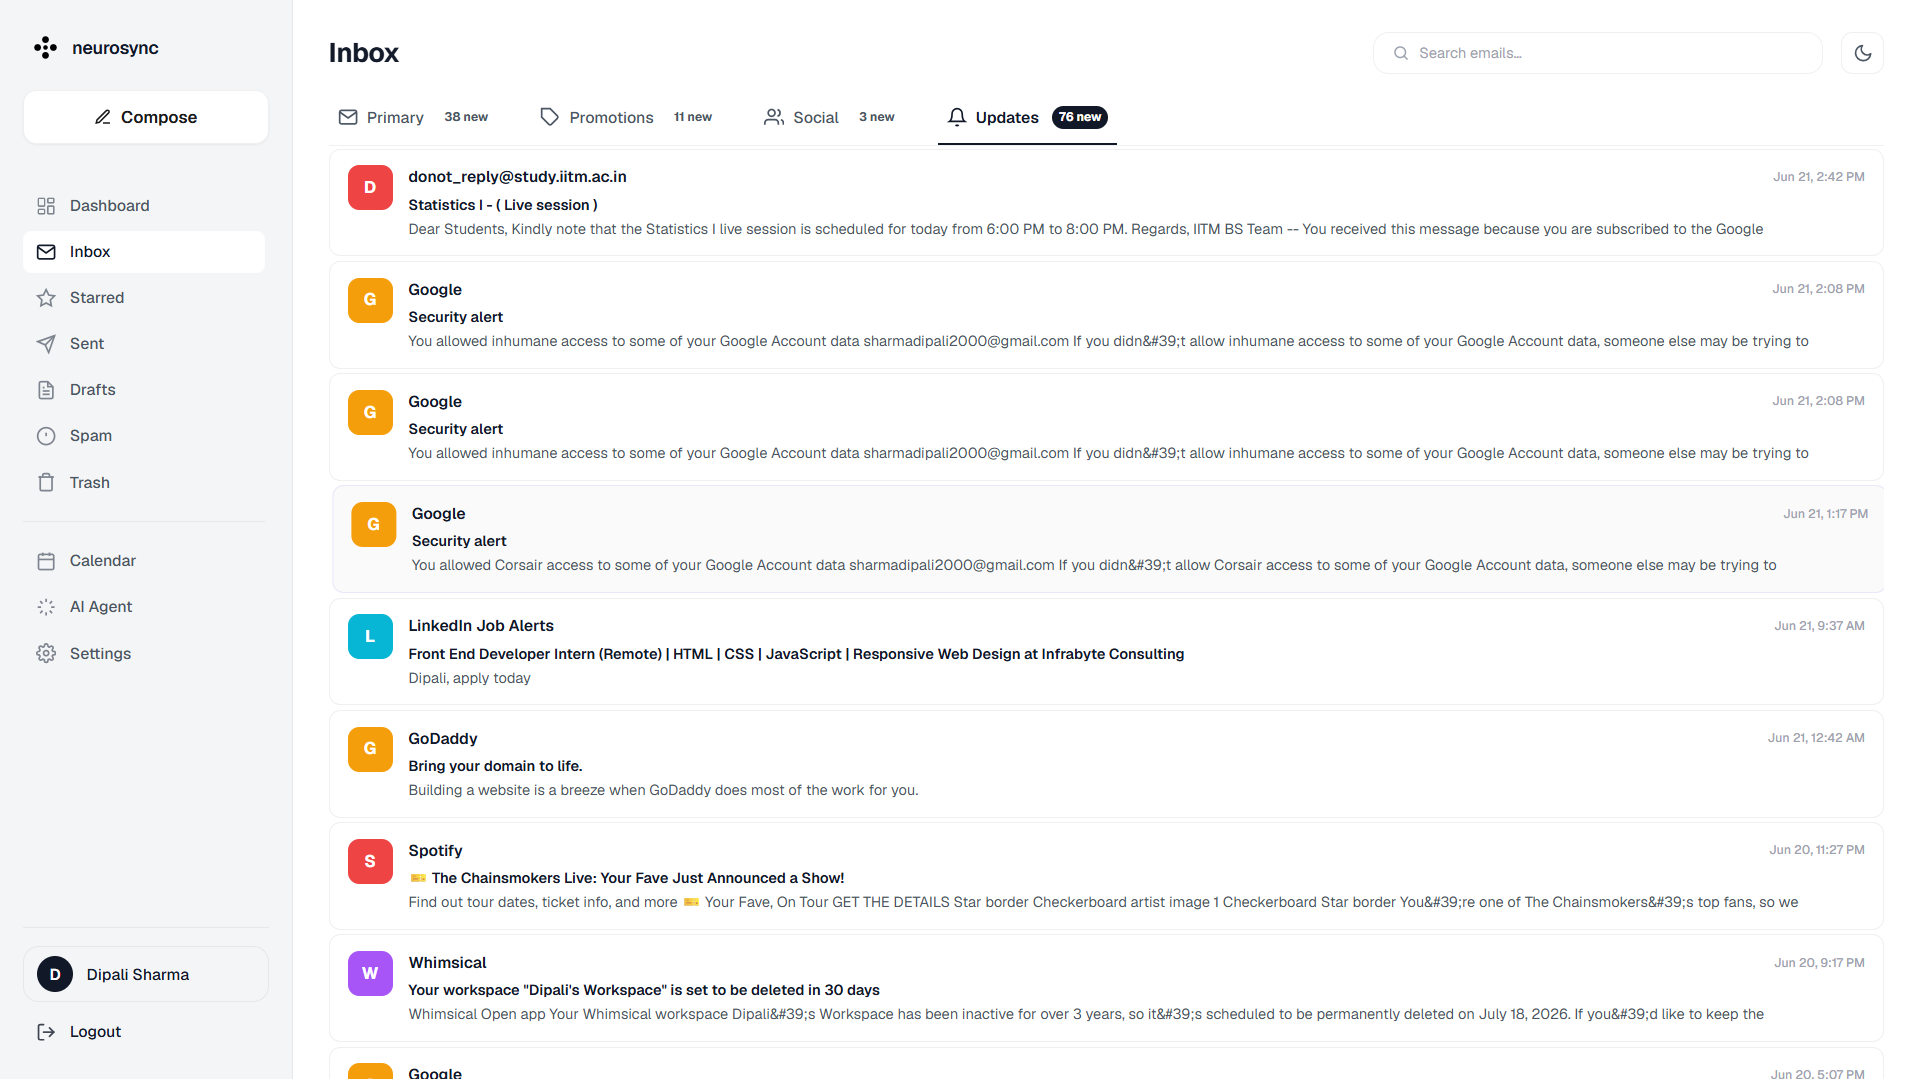The height and width of the screenshot is (1079, 1919).
Task: Launch the AI Agent page
Action: (144, 607)
